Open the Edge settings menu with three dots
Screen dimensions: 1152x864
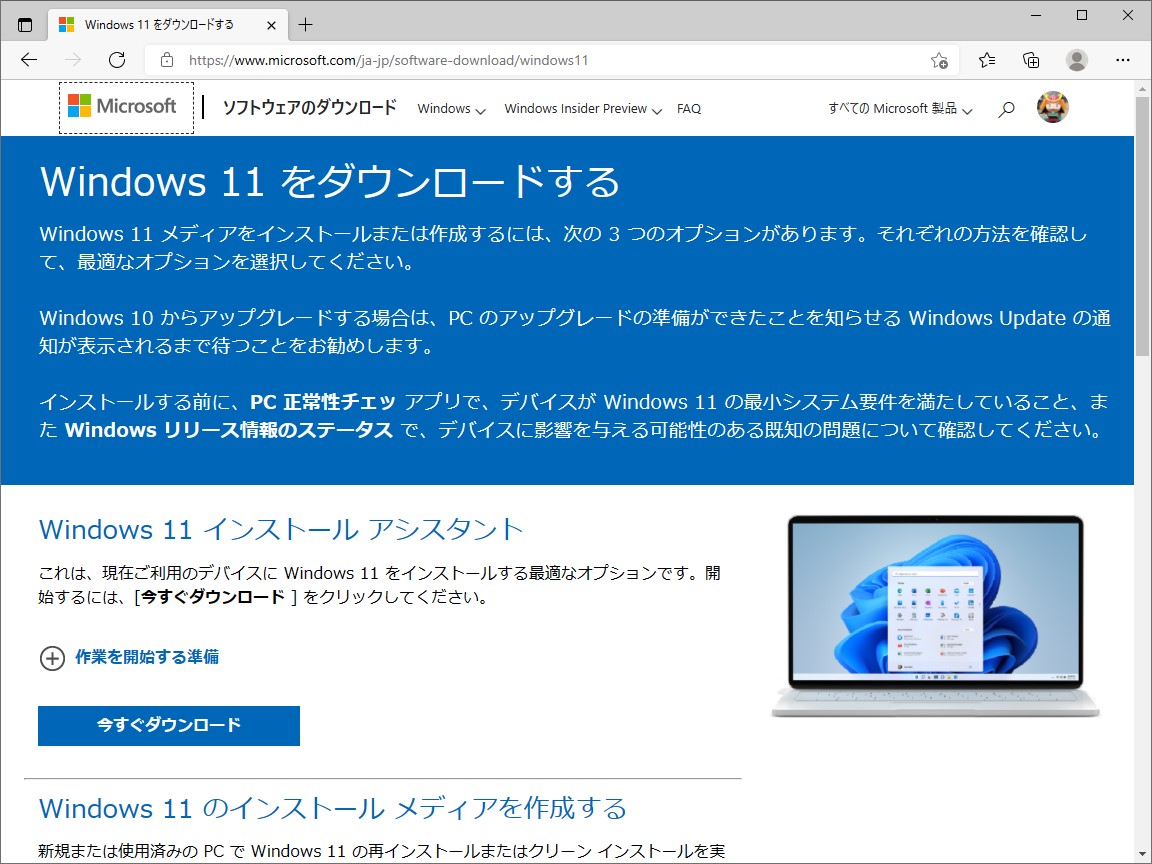tap(1123, 60)
